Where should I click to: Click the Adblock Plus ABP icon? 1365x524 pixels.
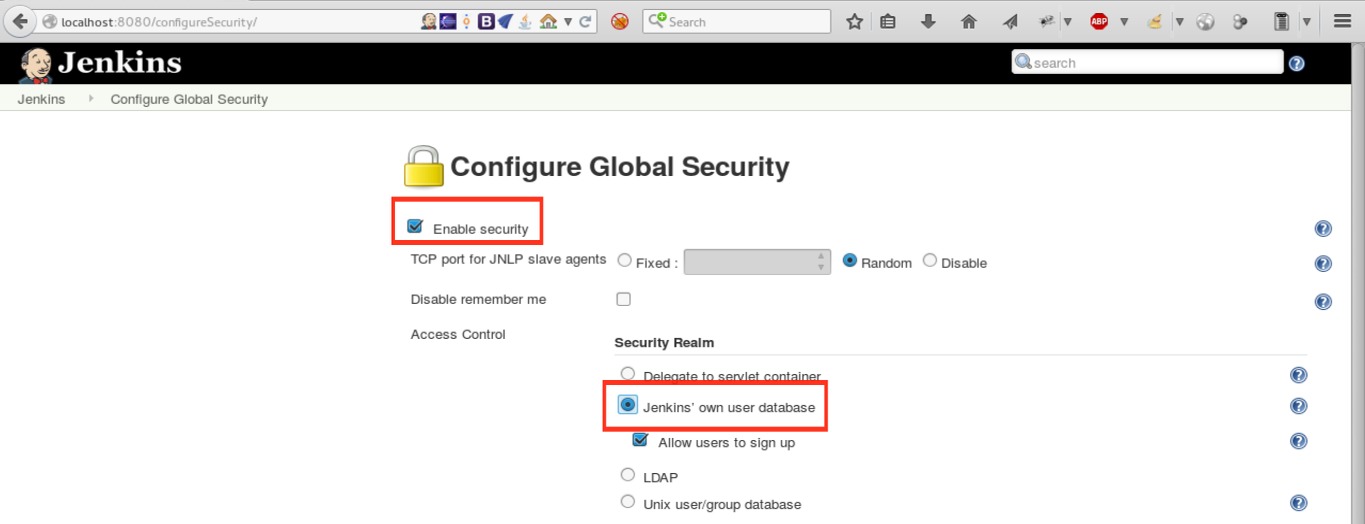pos(1099,21)
